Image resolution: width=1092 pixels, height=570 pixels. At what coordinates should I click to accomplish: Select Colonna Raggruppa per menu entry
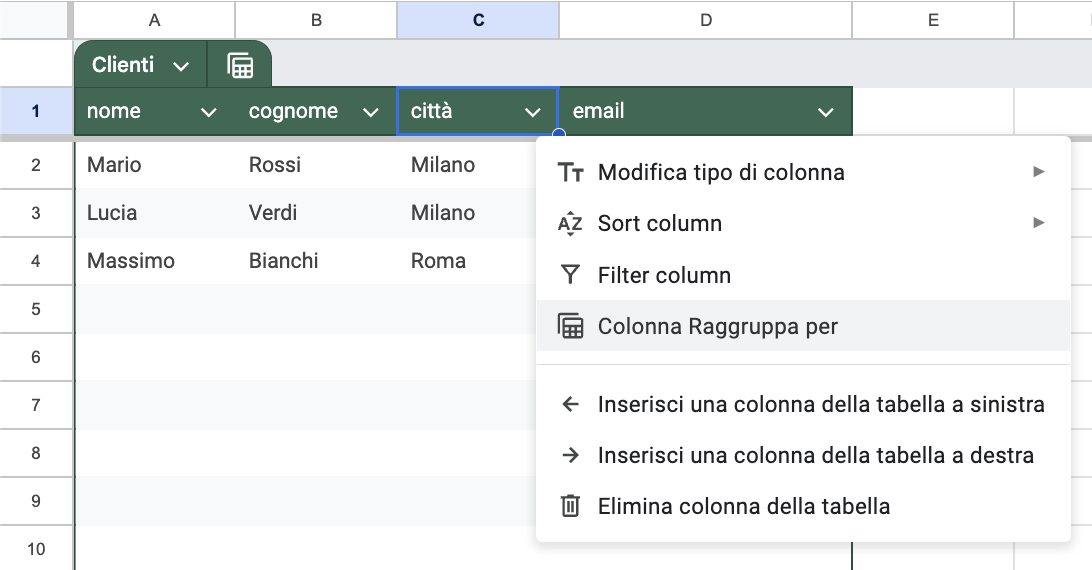pyautogui.click(x=803, y=325)
